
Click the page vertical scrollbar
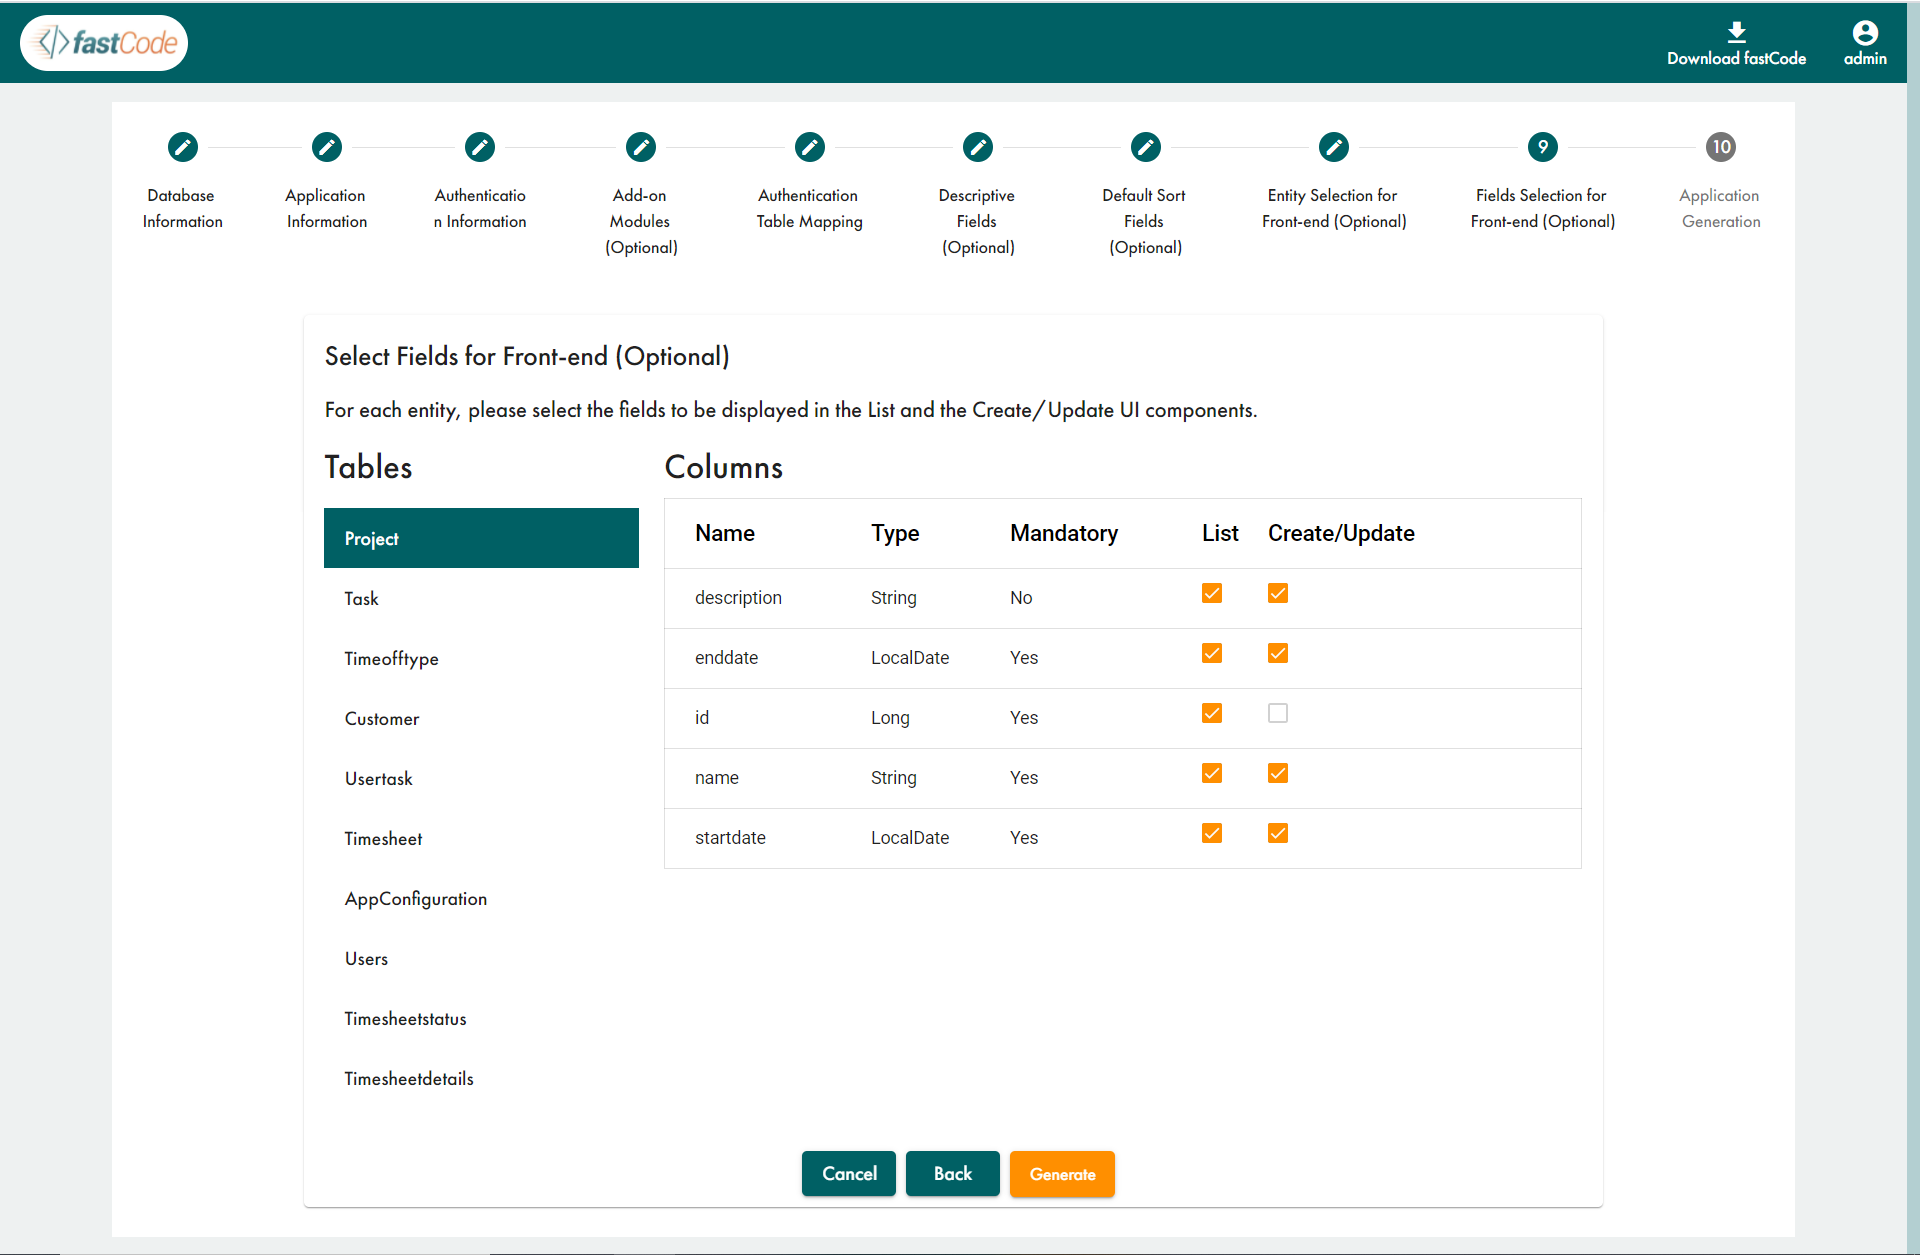1913,627
